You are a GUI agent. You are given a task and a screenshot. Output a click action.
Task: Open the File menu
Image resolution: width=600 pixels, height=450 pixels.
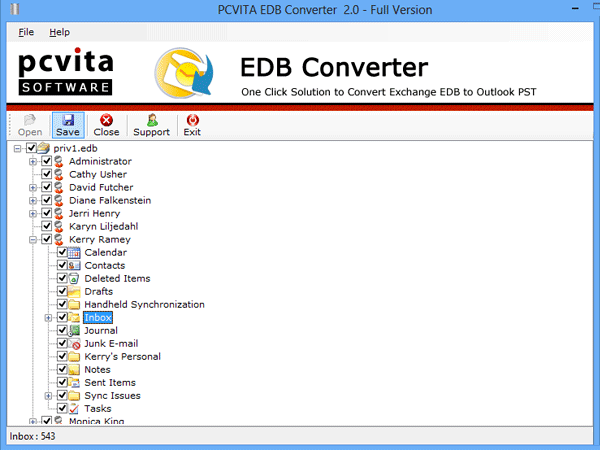[26, 32]
